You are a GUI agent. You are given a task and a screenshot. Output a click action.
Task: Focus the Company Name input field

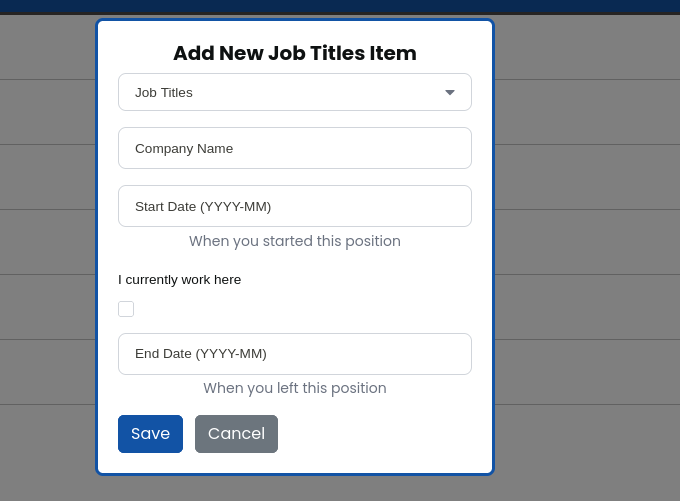point(294,148)
